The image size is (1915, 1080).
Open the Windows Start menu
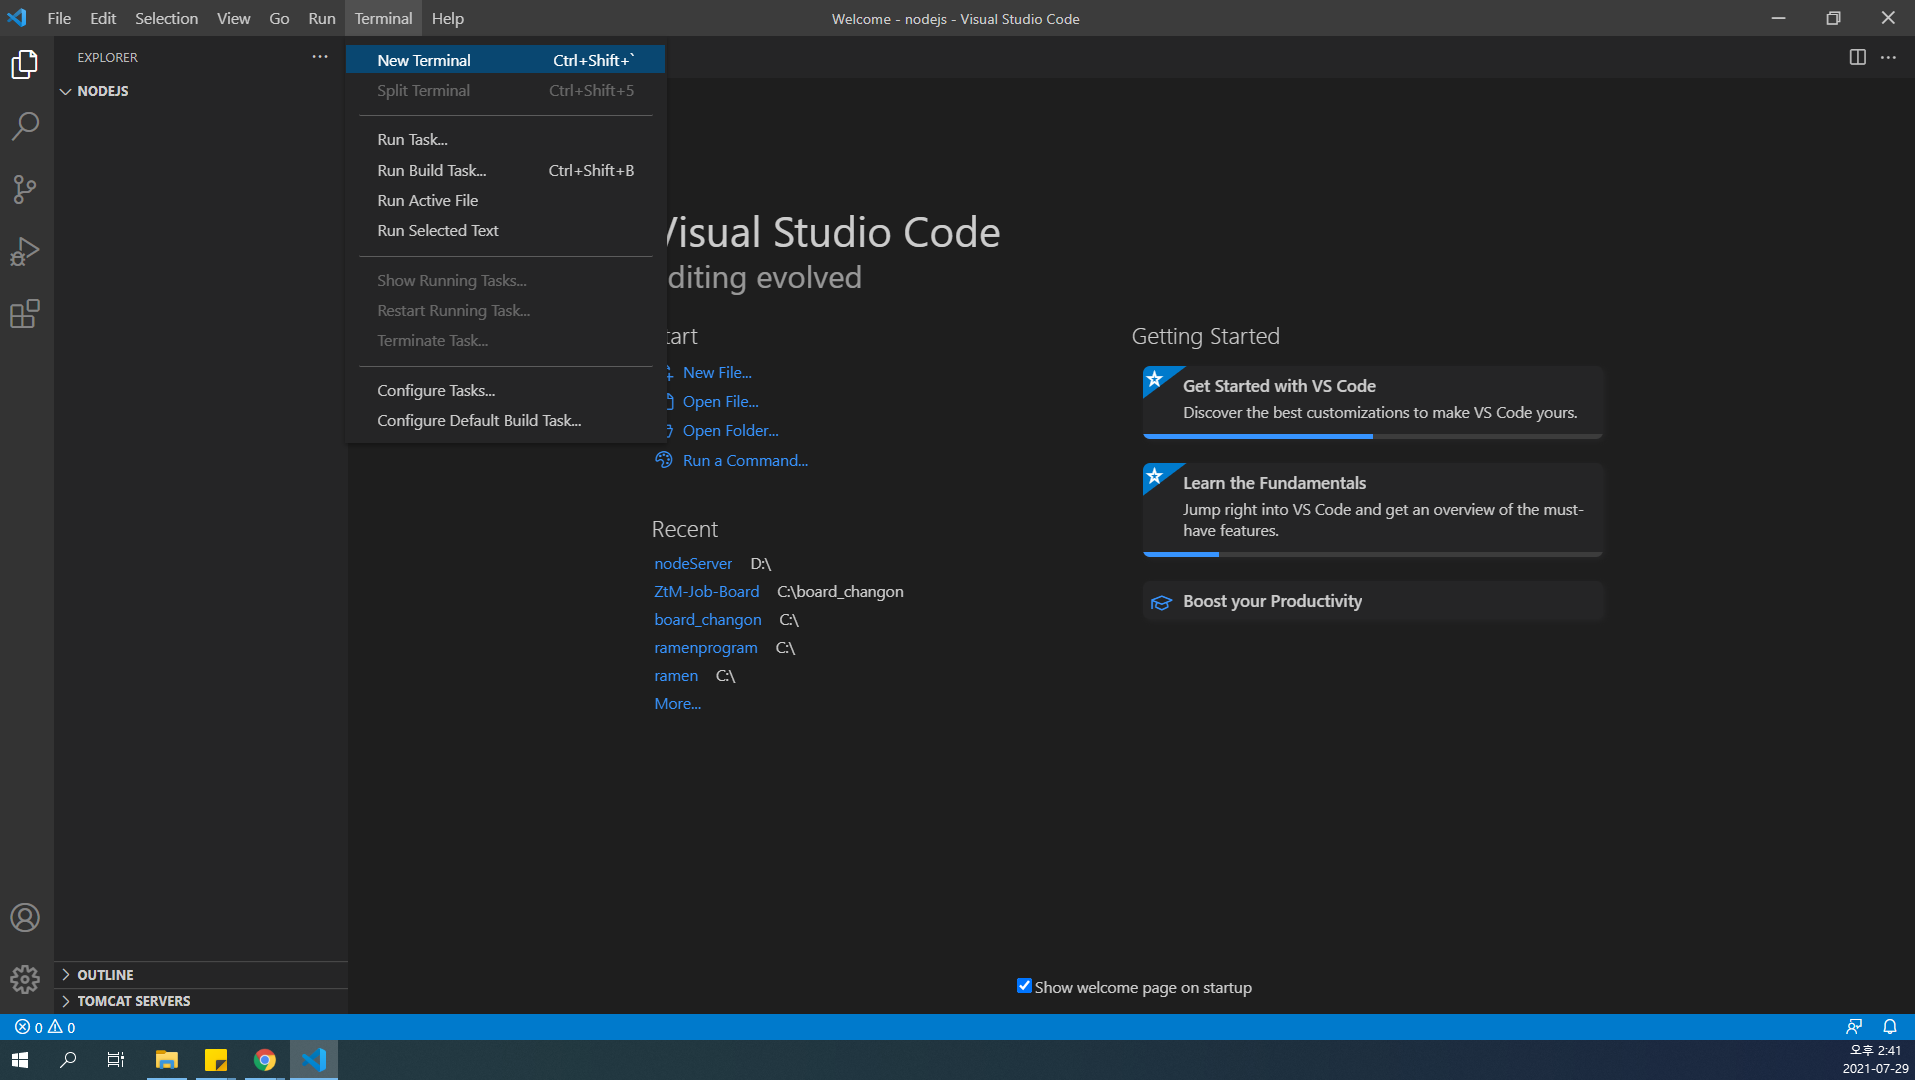20,1060
